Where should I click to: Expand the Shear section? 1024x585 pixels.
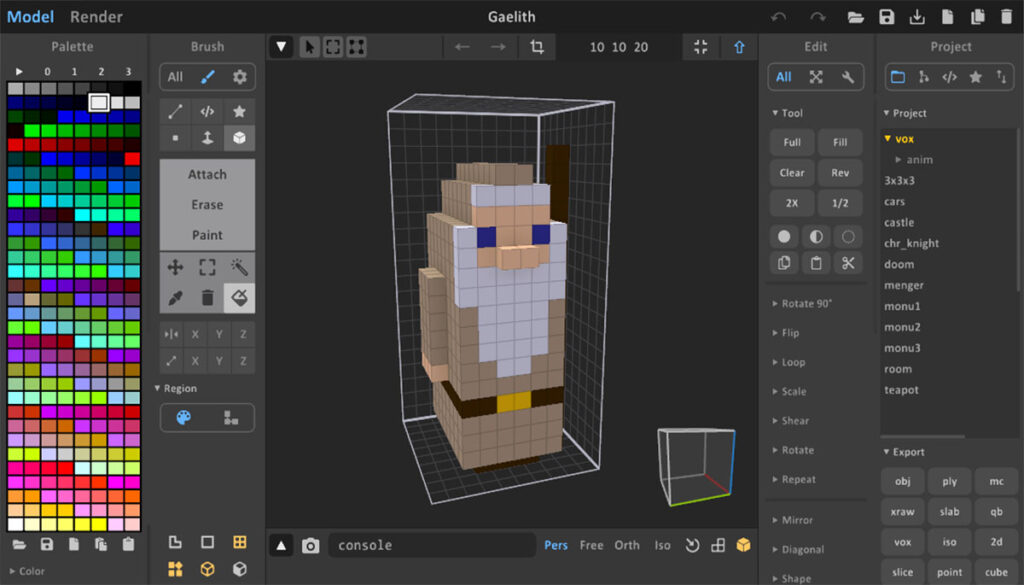coord(791,421)
